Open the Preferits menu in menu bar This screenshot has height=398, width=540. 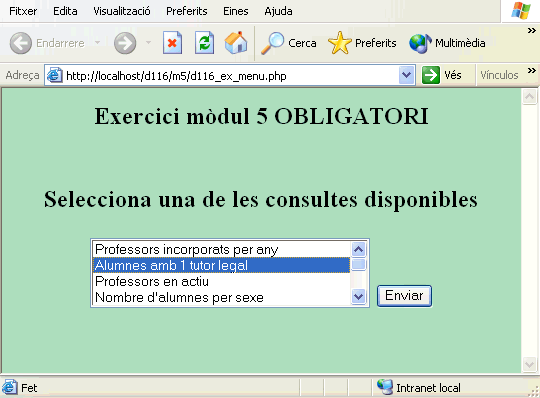tap(187, 11)
